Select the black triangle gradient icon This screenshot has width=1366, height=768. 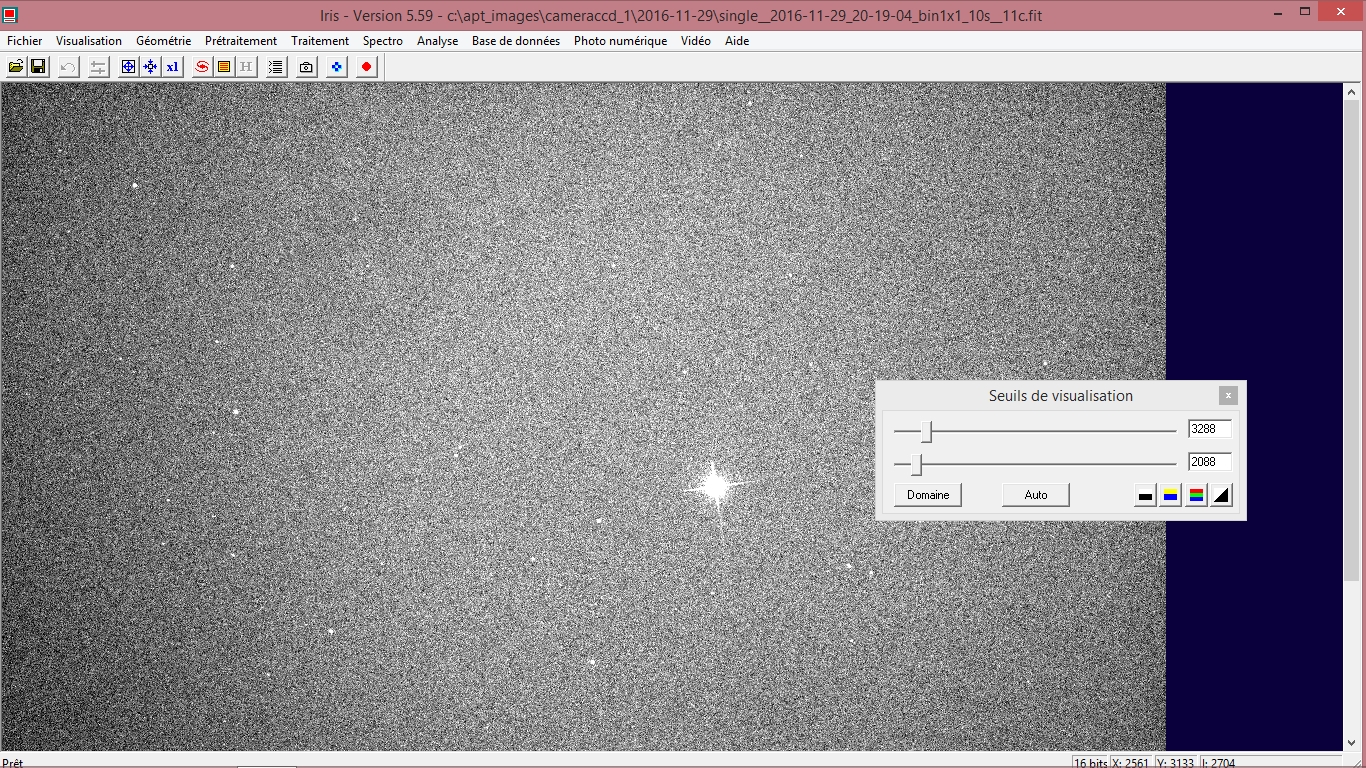1221,495
